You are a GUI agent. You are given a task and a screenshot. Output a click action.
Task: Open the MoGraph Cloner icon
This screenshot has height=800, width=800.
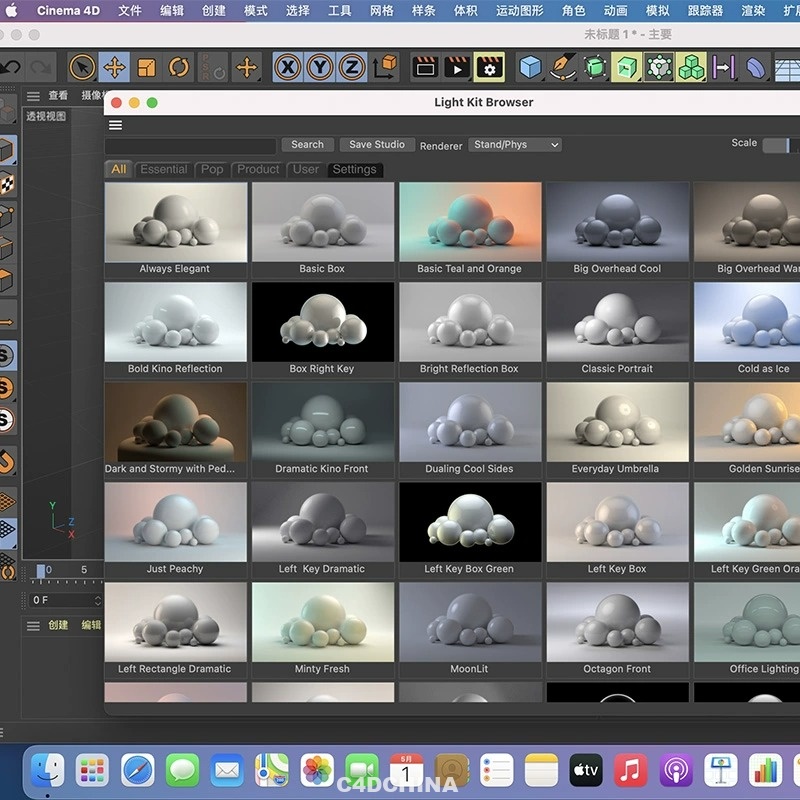pyautogui.click(x=691, y=67)
